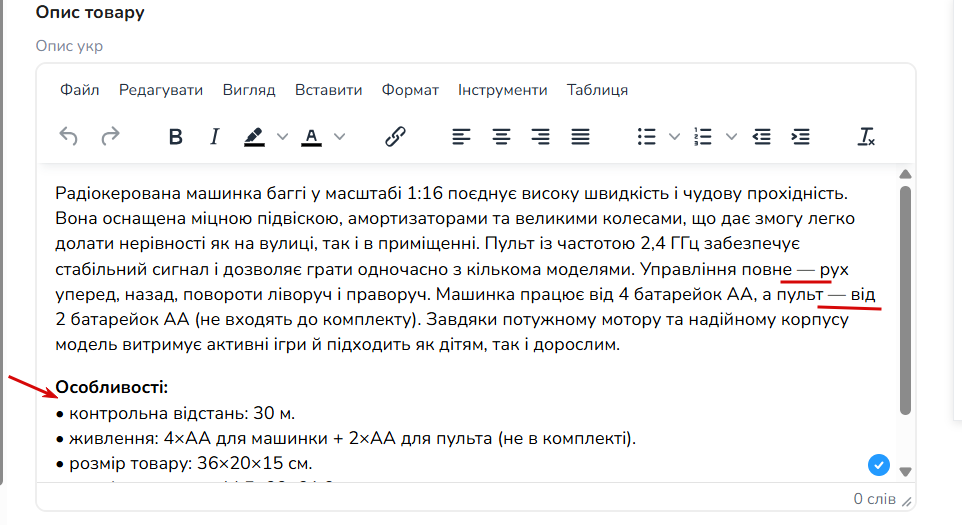Viewport: 962px width, 525px height.
Task: Open the Таблиця menu
Action: coord(598,90)
